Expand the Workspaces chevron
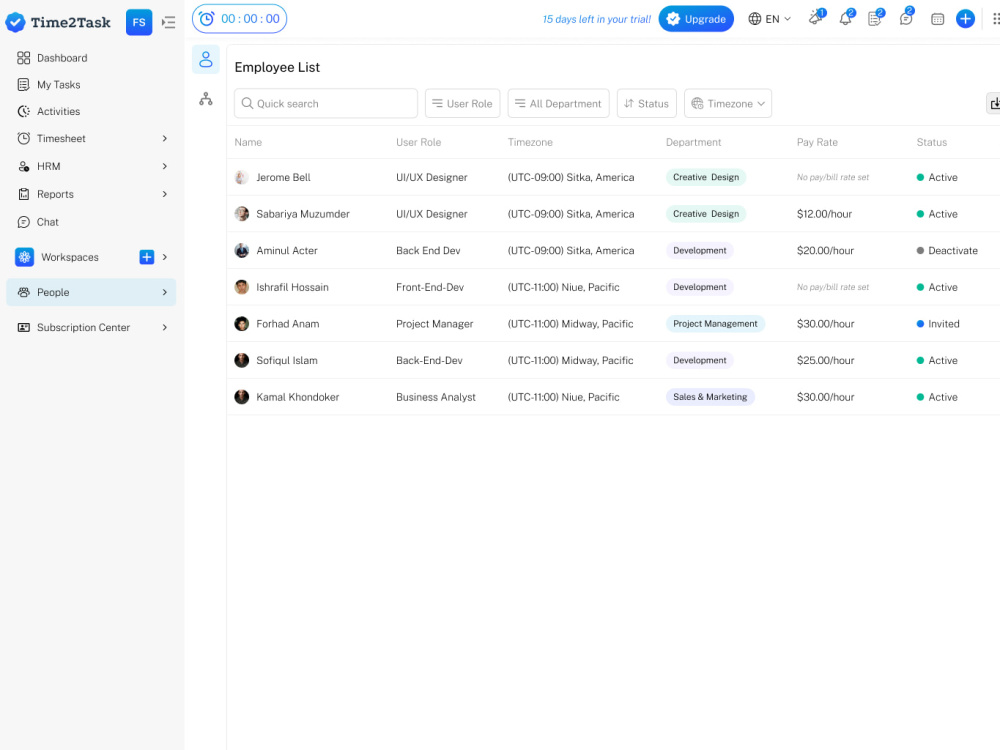Viewport: 1000px width, 750px height. point(165,257)
